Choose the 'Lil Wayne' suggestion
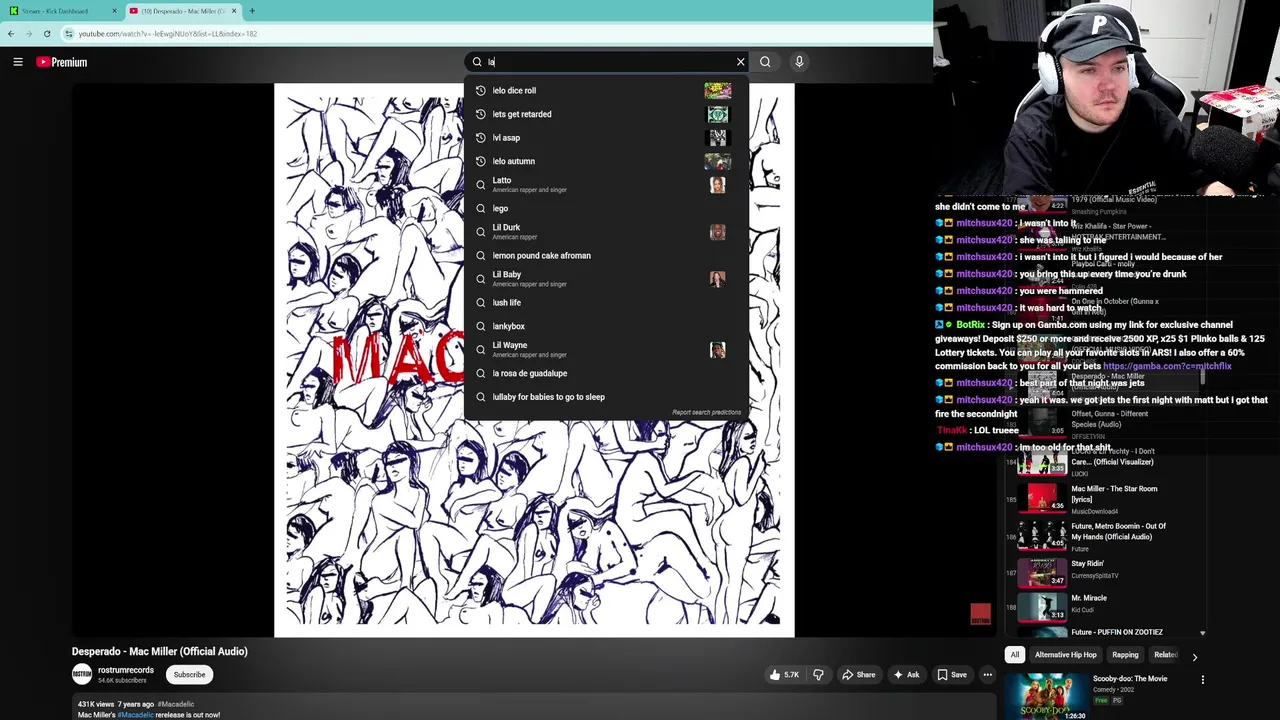This screenshot has height=720, width=1280. click(x=606, y=349)
